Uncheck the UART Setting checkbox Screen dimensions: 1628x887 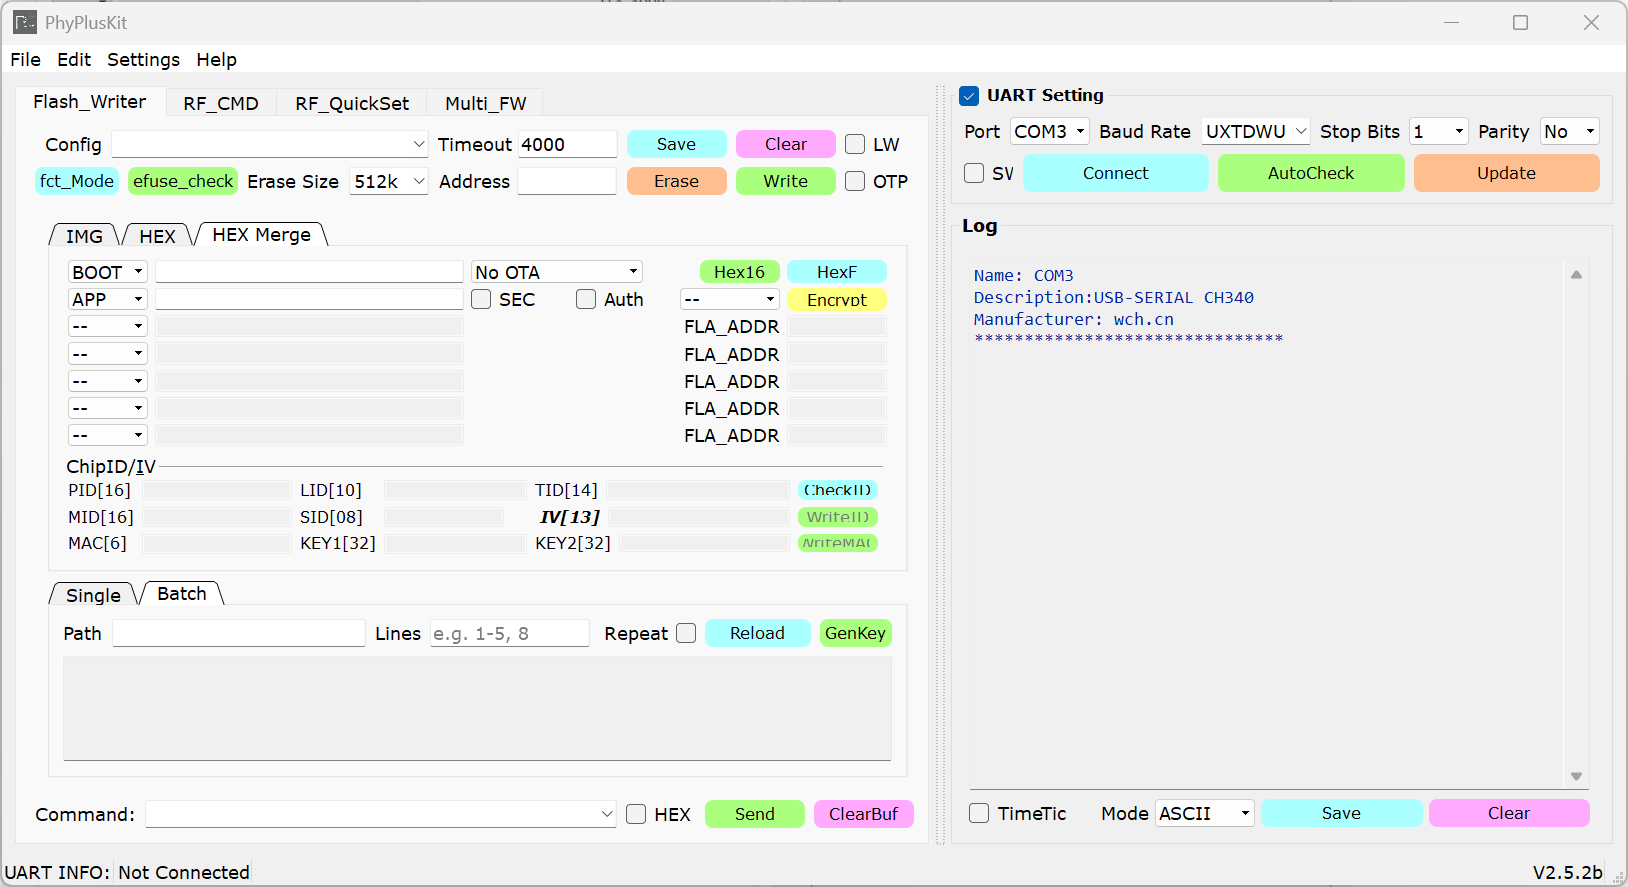969,96
